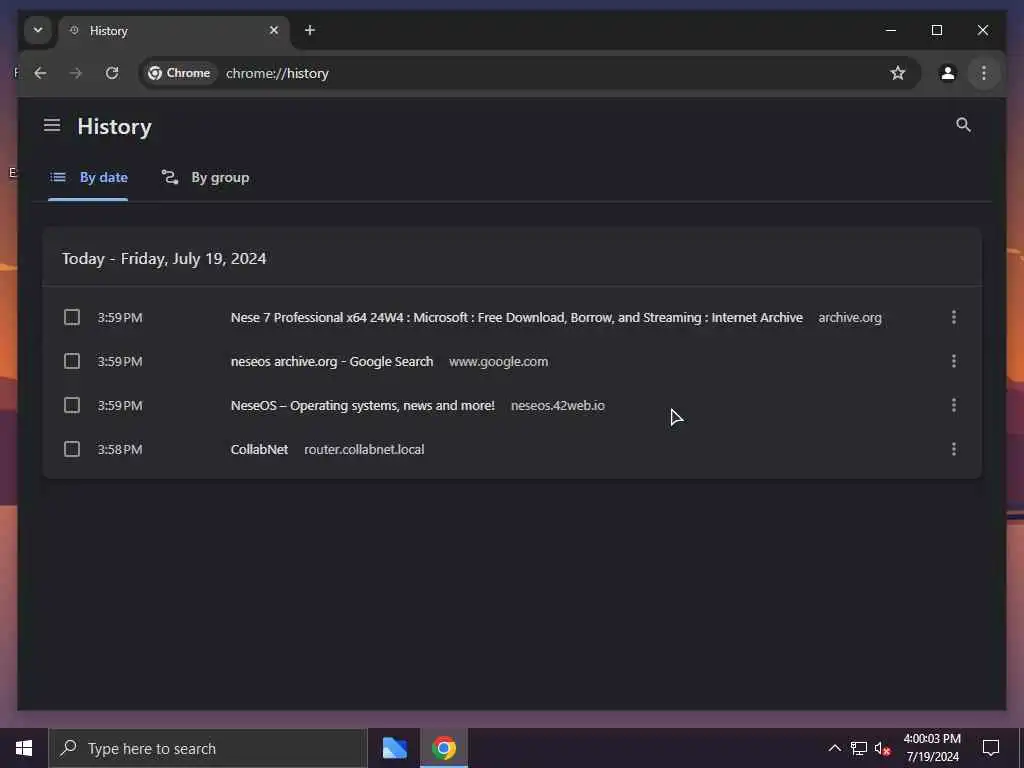This screenshot has height=768, width=1024.
Task: Open the Chrome three-dot menu
Action: (x=983, y=73)
